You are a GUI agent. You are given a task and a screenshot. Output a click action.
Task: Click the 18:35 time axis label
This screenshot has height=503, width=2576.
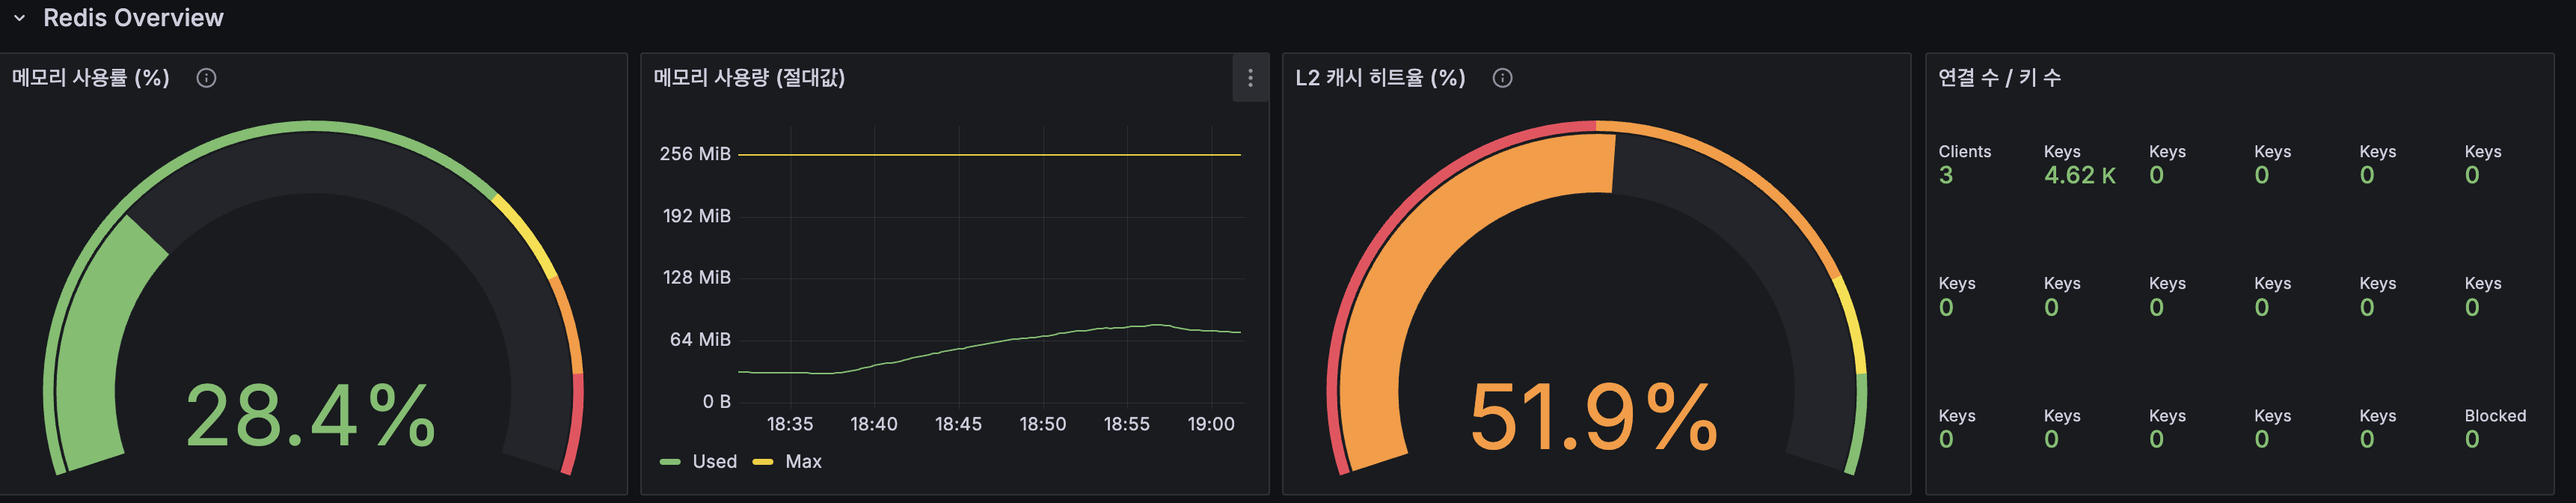pos(790,424)
